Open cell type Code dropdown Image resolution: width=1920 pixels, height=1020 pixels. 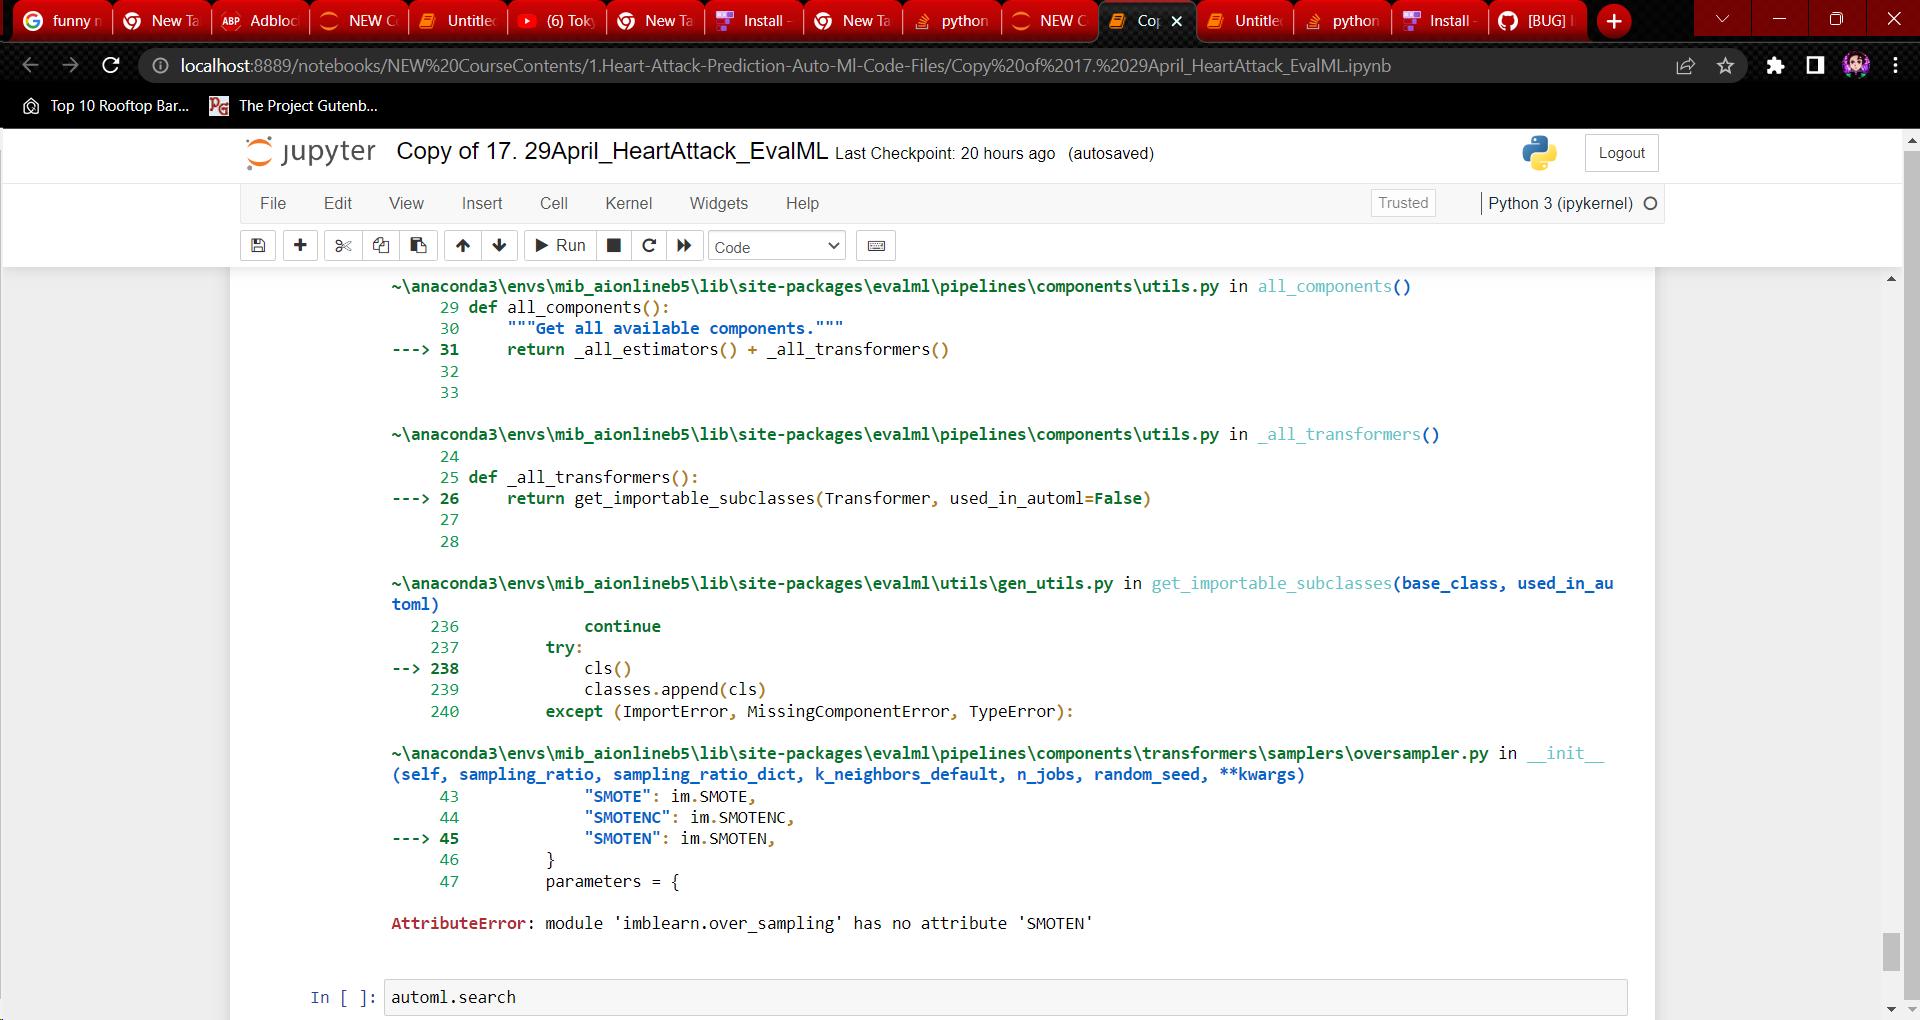click(777, 247)
